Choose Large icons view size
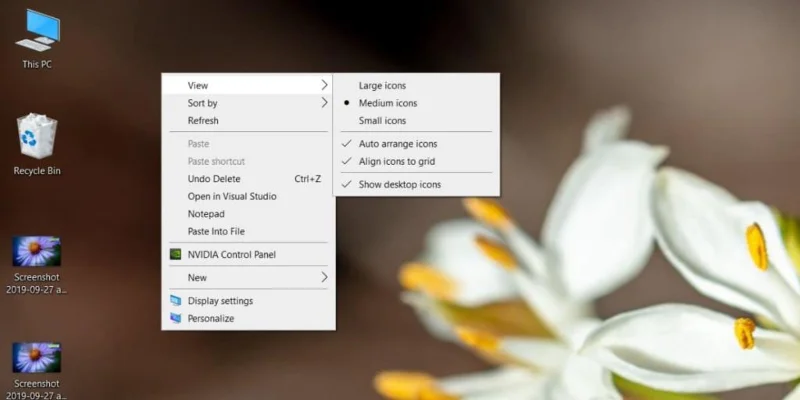Viewport: 800px width, 400px height. pyautogui.click(x=416, y=86)
